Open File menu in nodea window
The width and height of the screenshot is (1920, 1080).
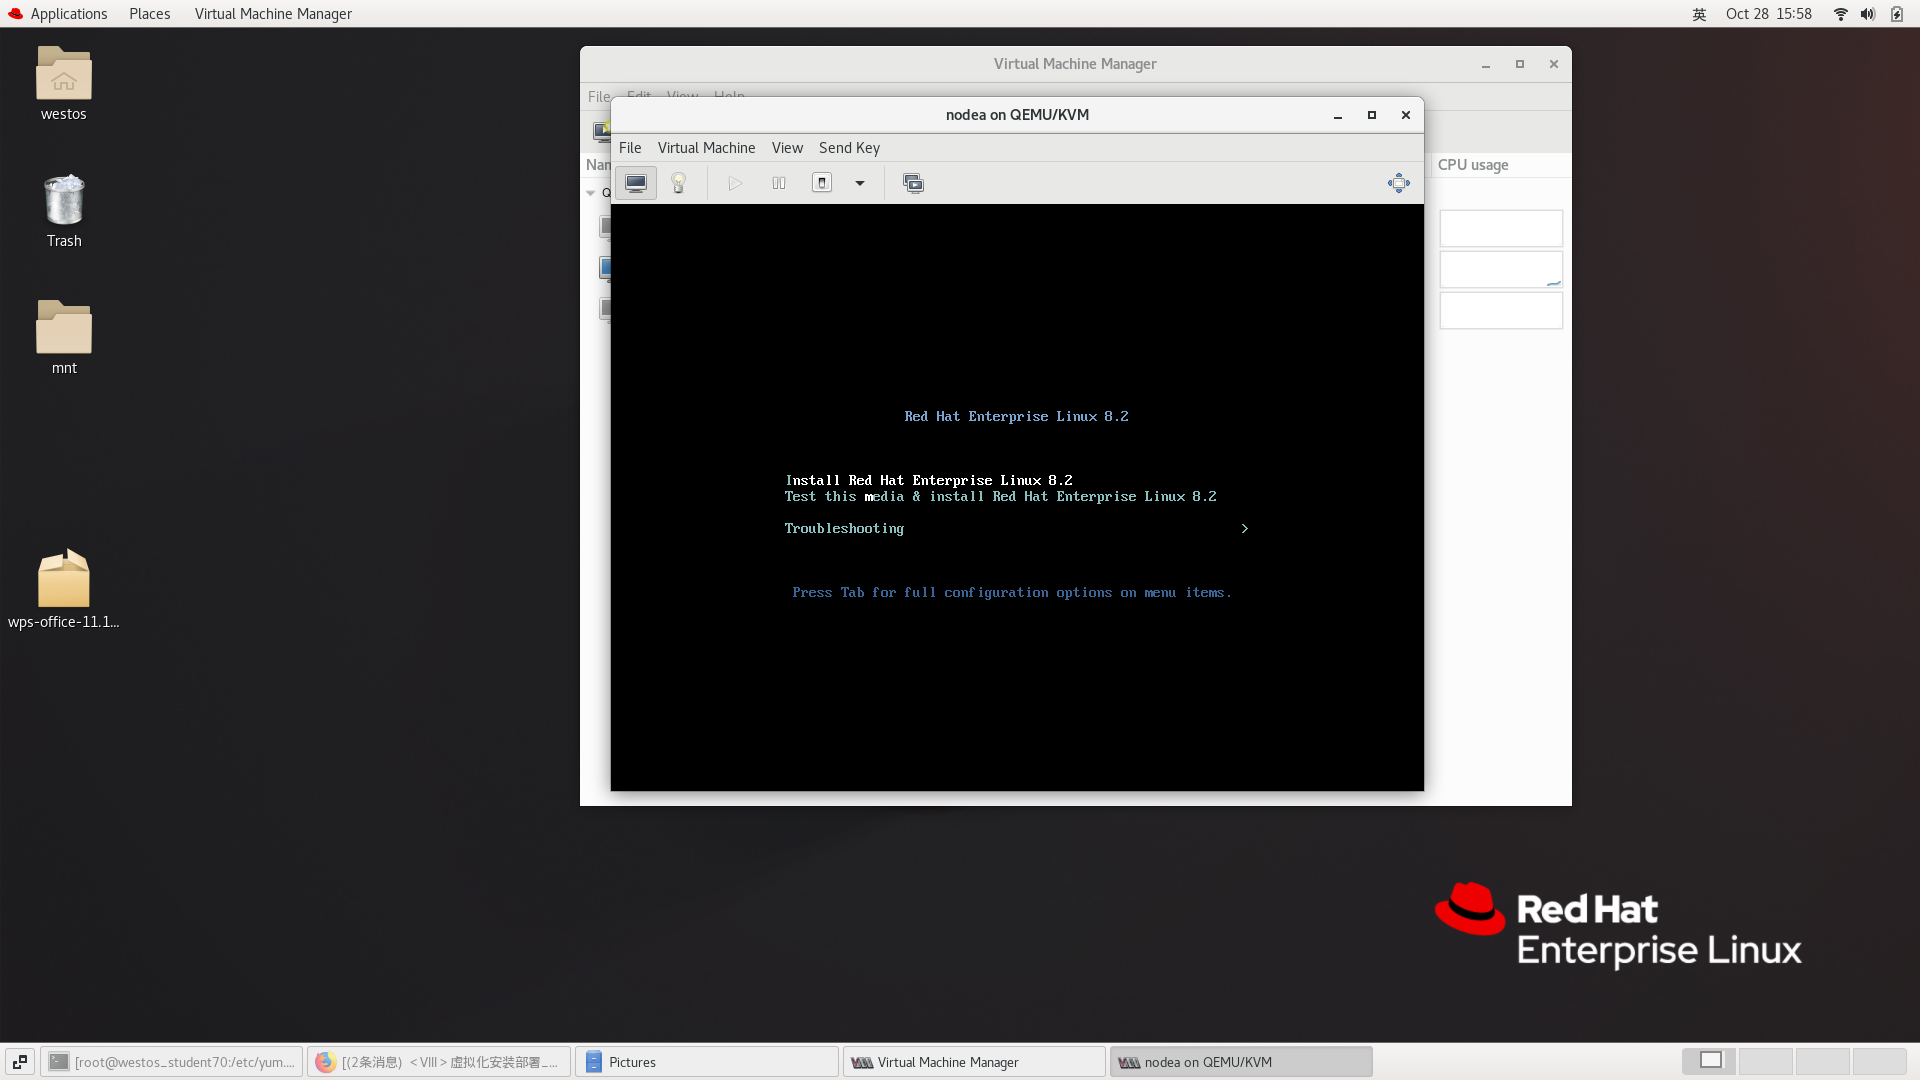click(x=630, y=148)
